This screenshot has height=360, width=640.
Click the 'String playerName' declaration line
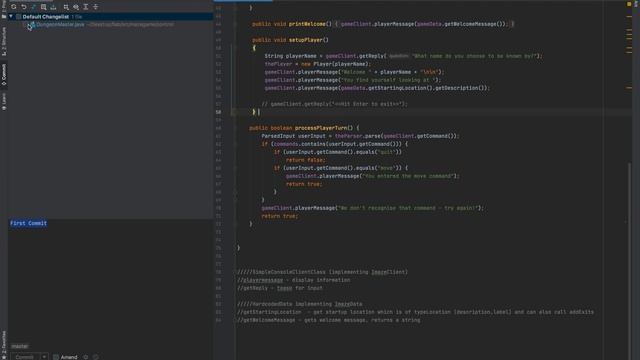[x=403, y=56]
